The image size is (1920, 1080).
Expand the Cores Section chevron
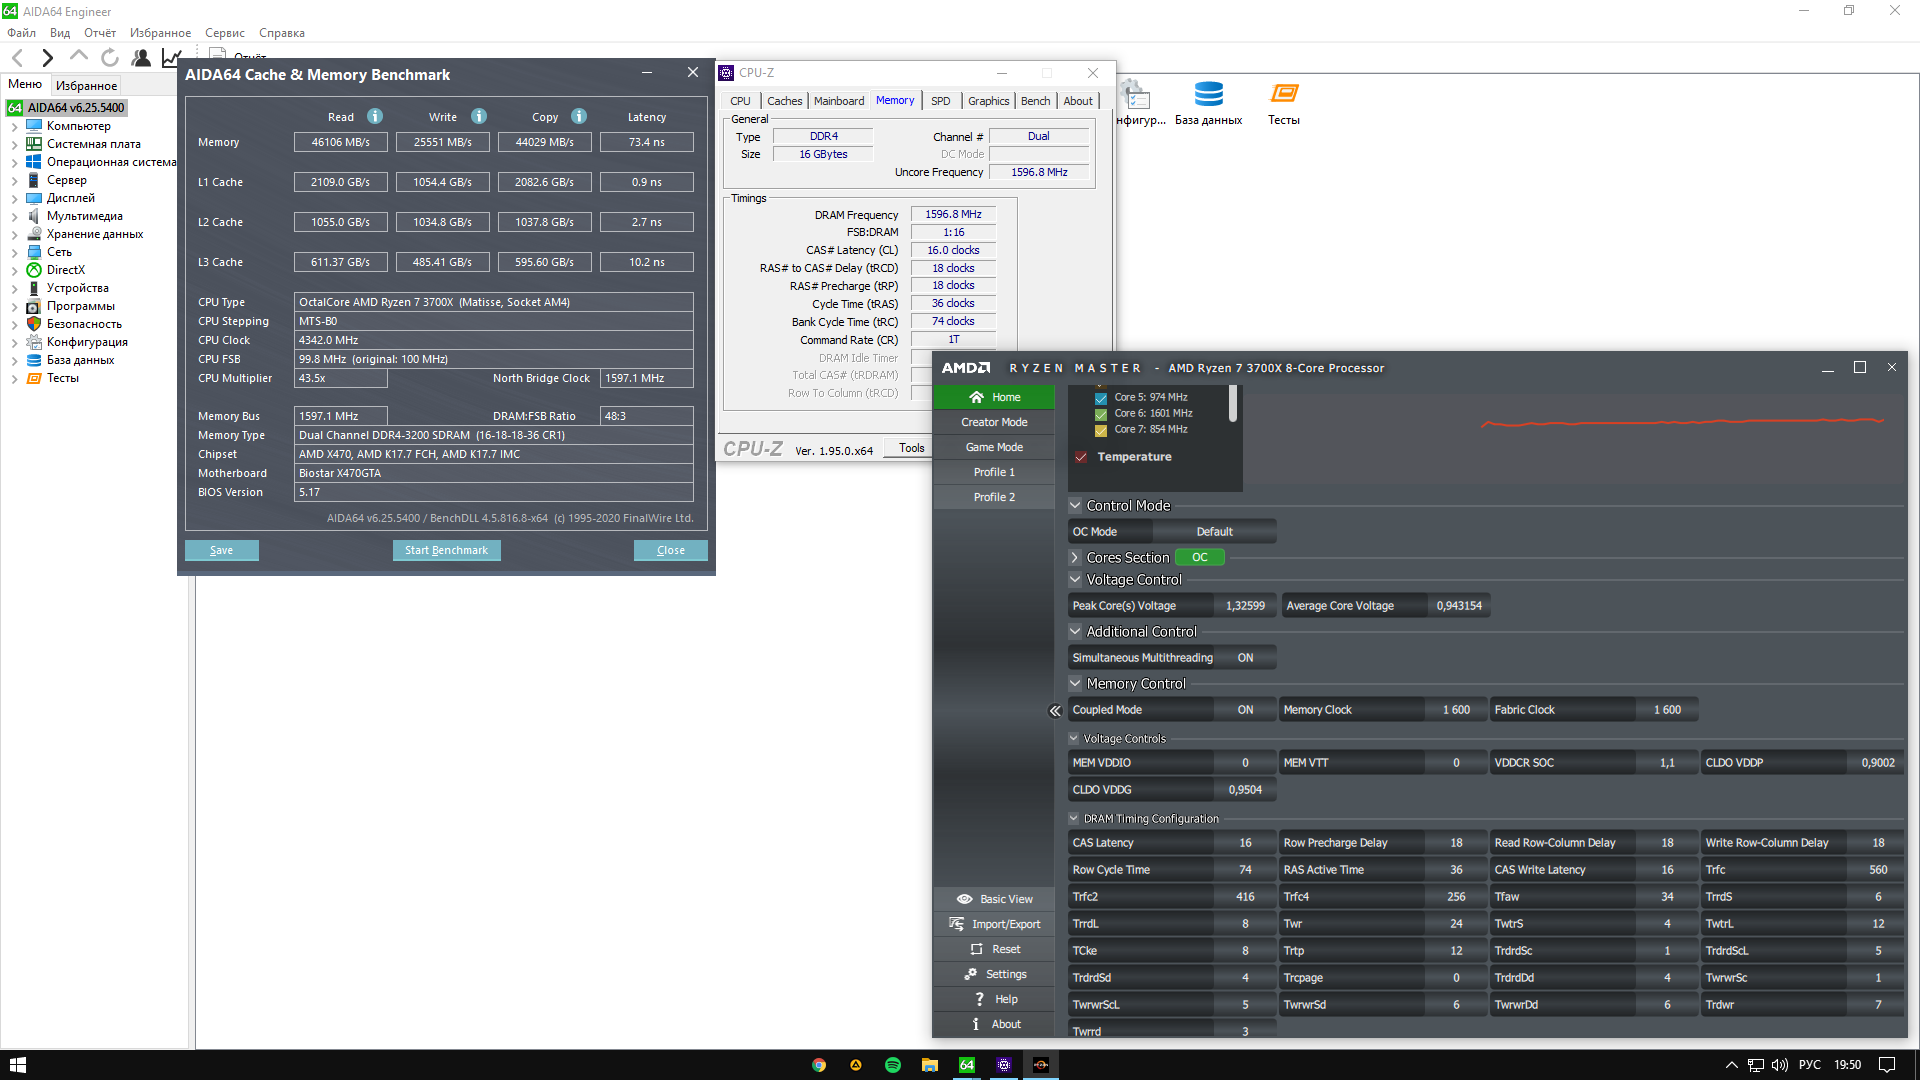click(1076, 558)
